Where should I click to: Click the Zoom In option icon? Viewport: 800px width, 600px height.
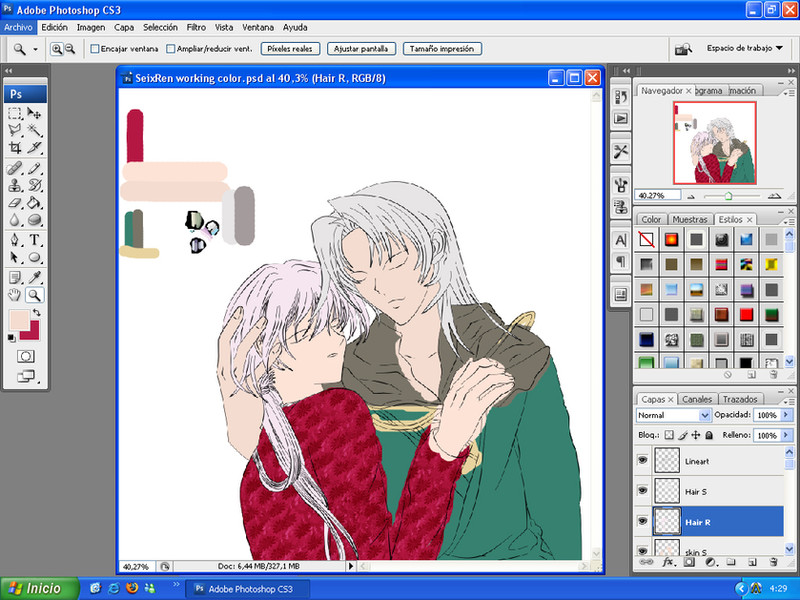[x=57, y=49]
